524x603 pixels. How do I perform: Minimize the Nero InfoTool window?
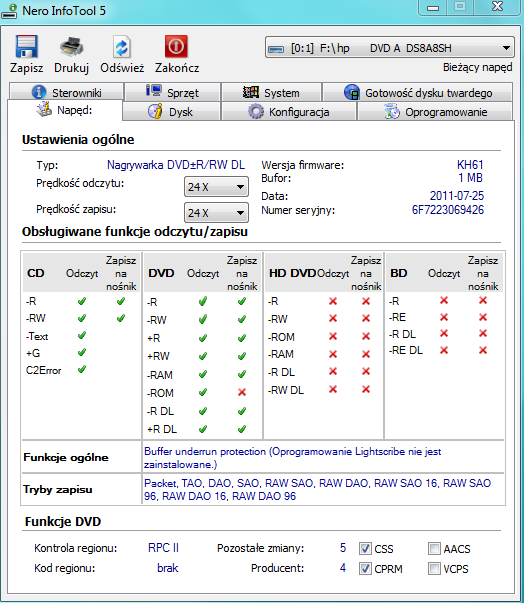coord(433,7)
